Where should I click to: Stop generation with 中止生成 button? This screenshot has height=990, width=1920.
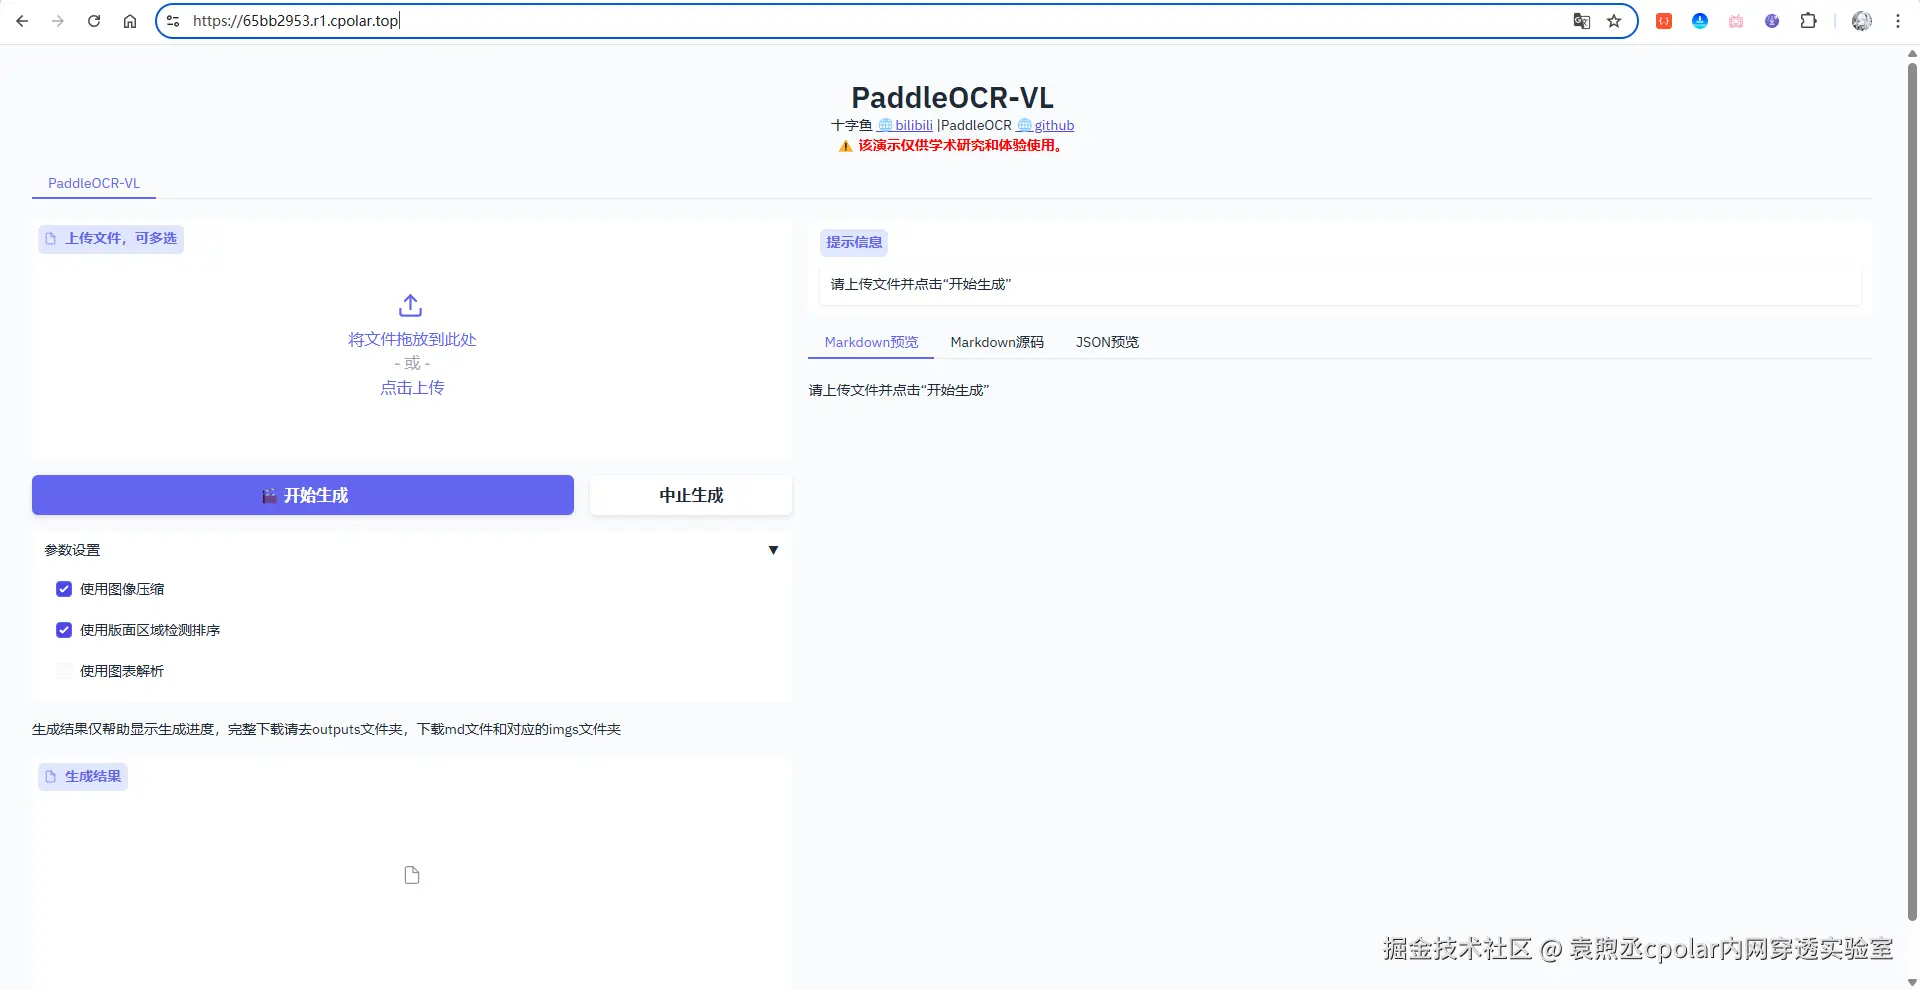[x=691, y=495]
